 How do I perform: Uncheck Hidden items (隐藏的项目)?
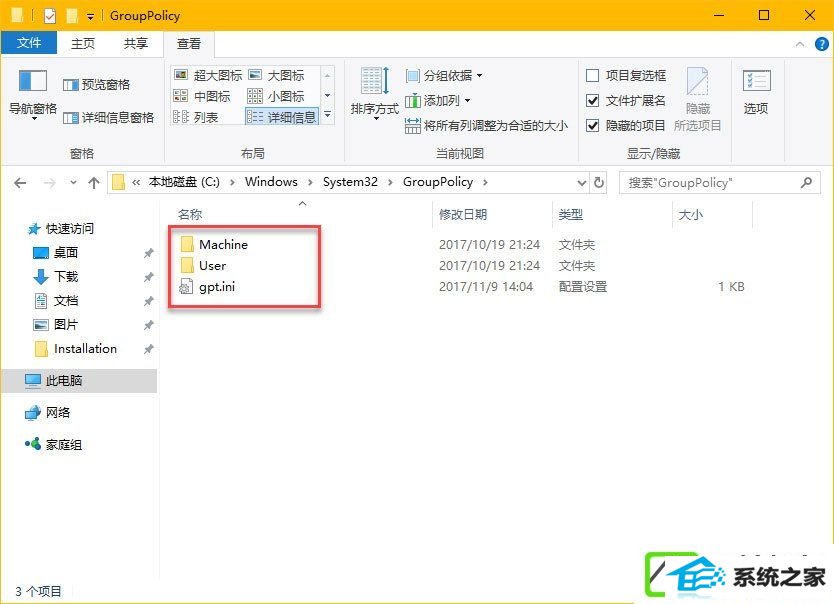(x=626, y=125)
